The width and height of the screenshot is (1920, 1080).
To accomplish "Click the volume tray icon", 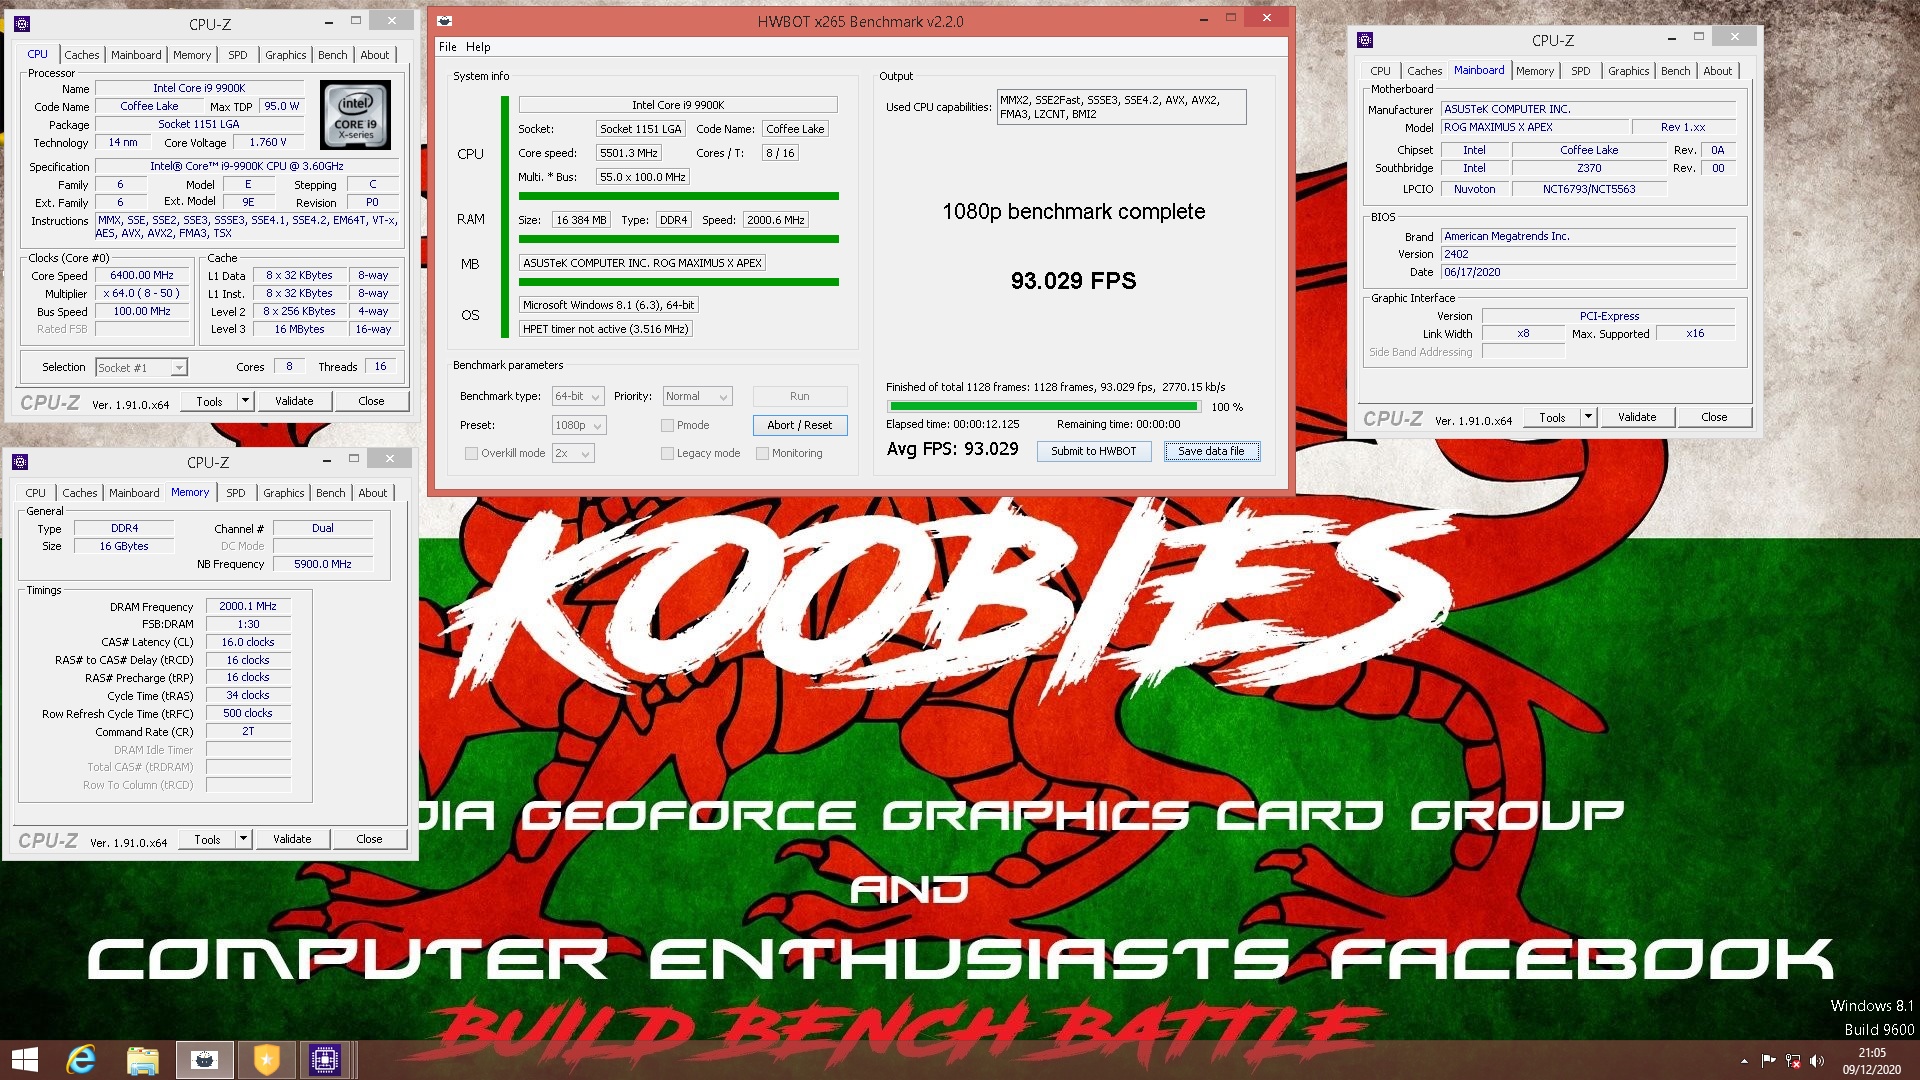I will [x=1817, y=1061].
